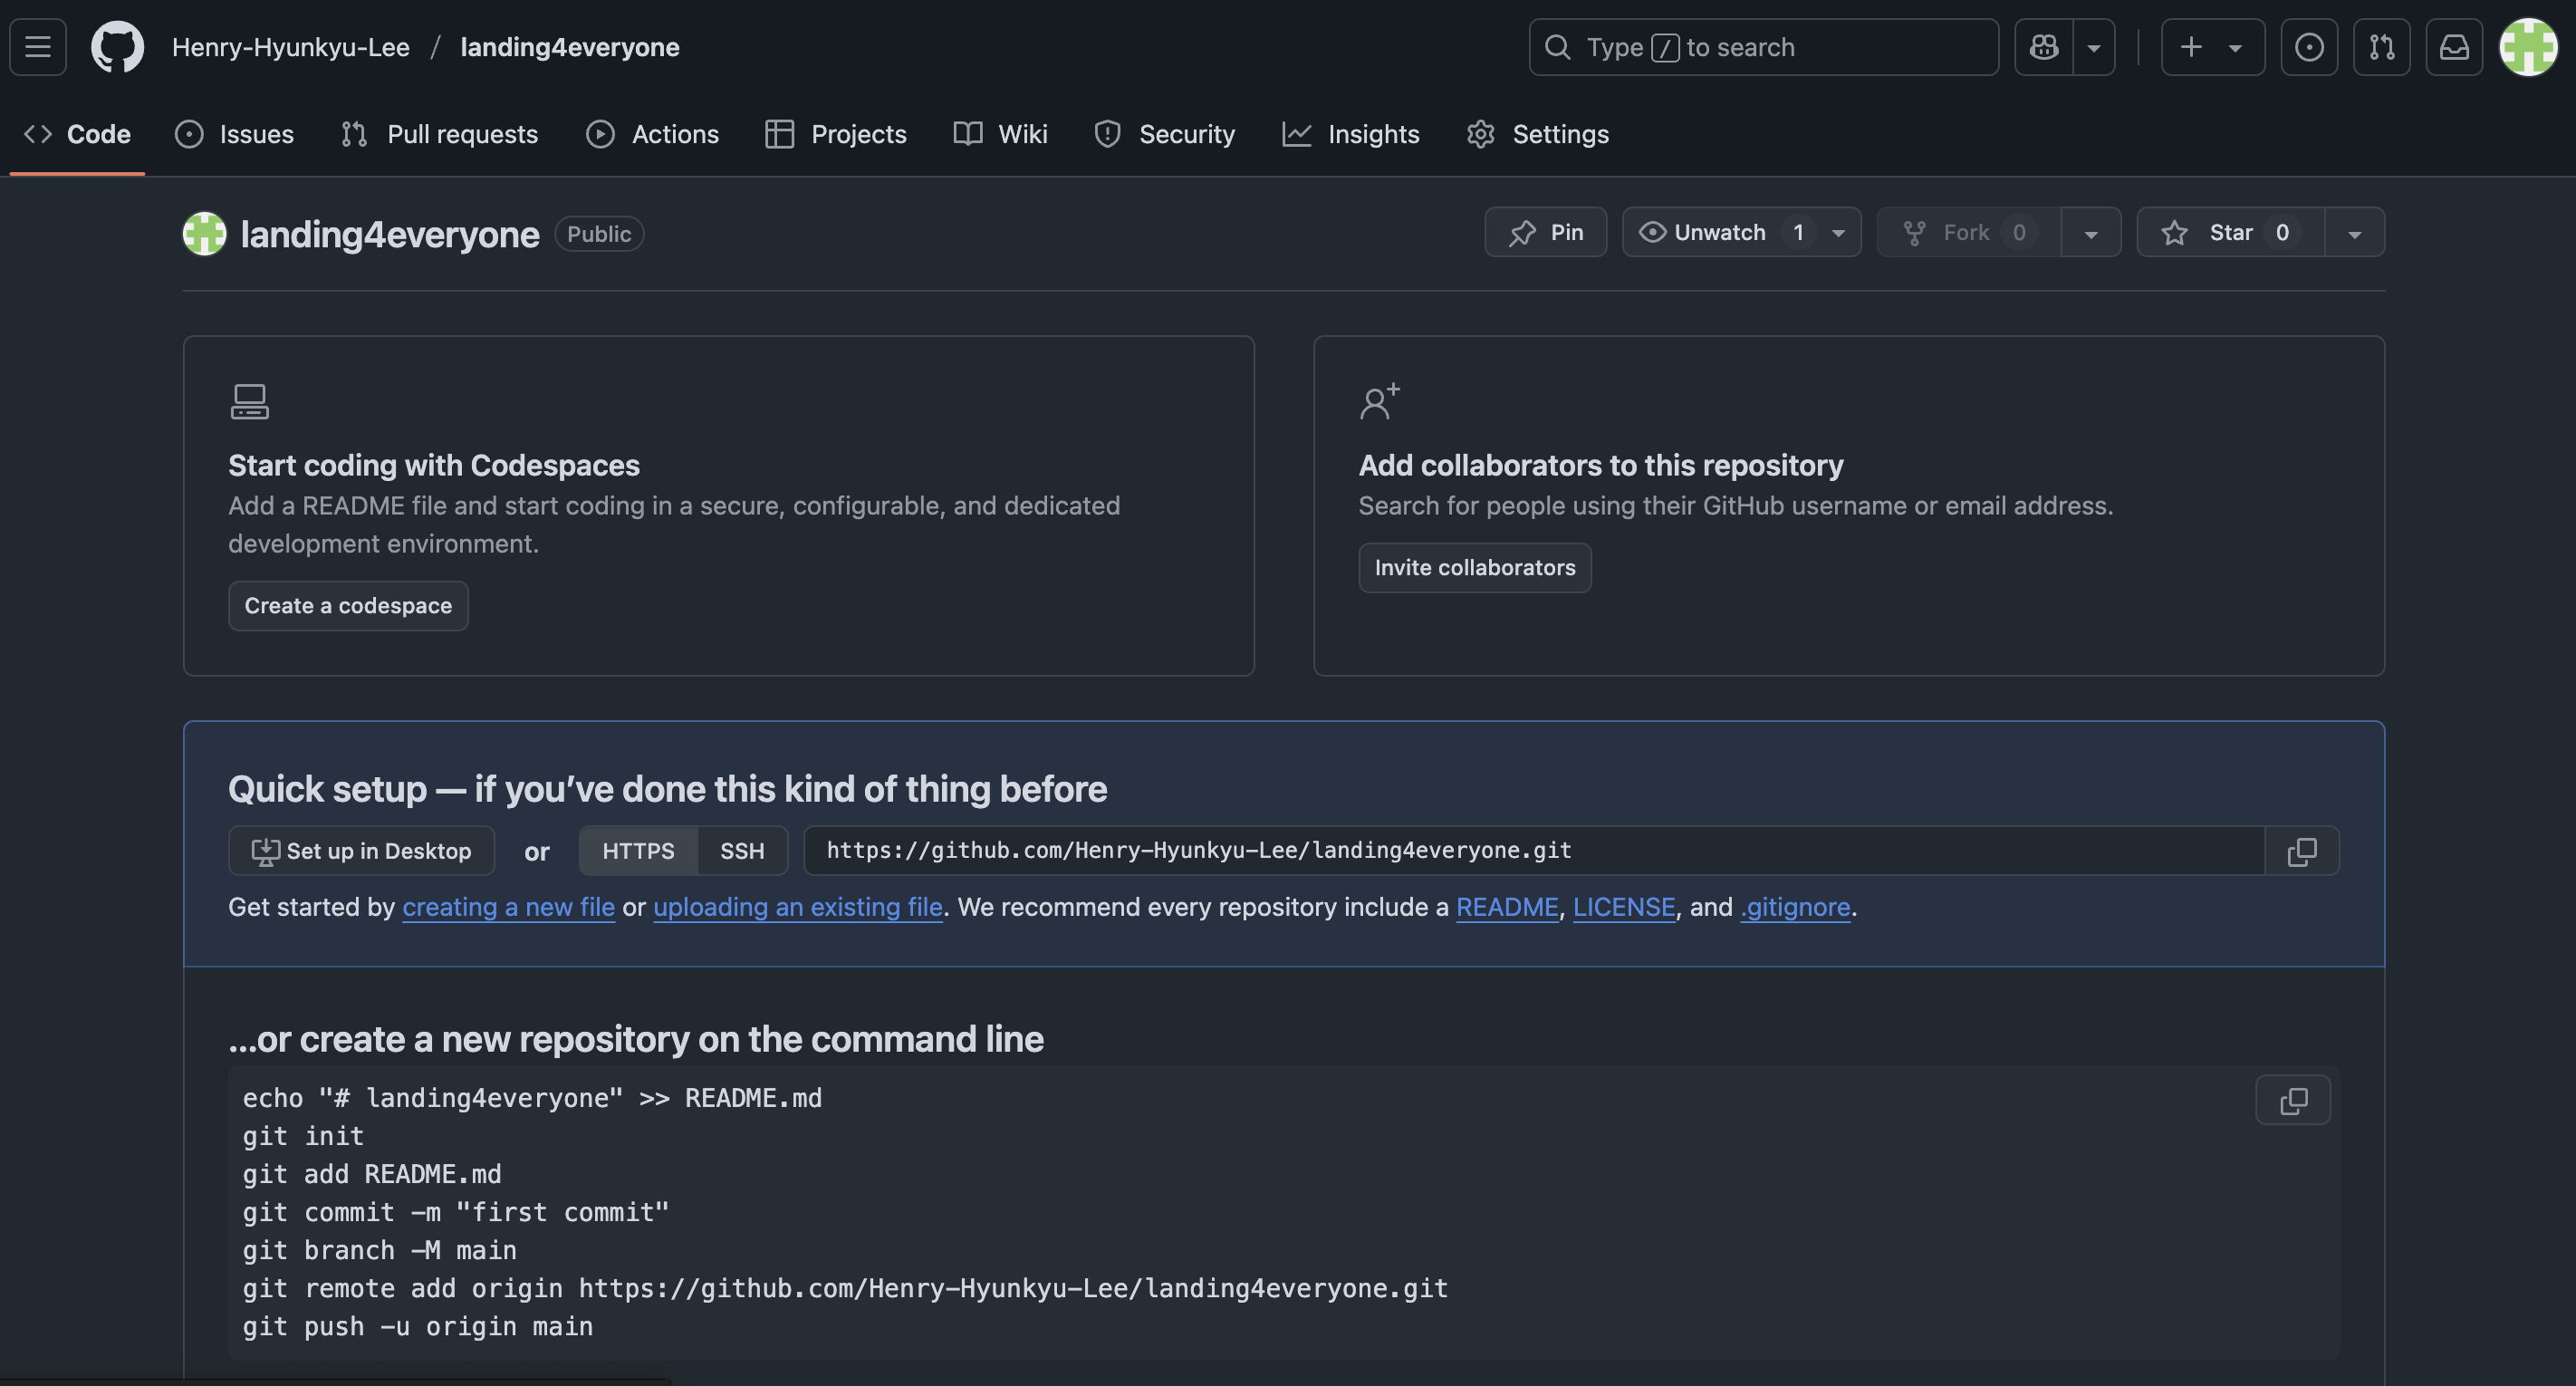Click the landing4everyone repository title
2576x1386 pixels.
(390, 234)
